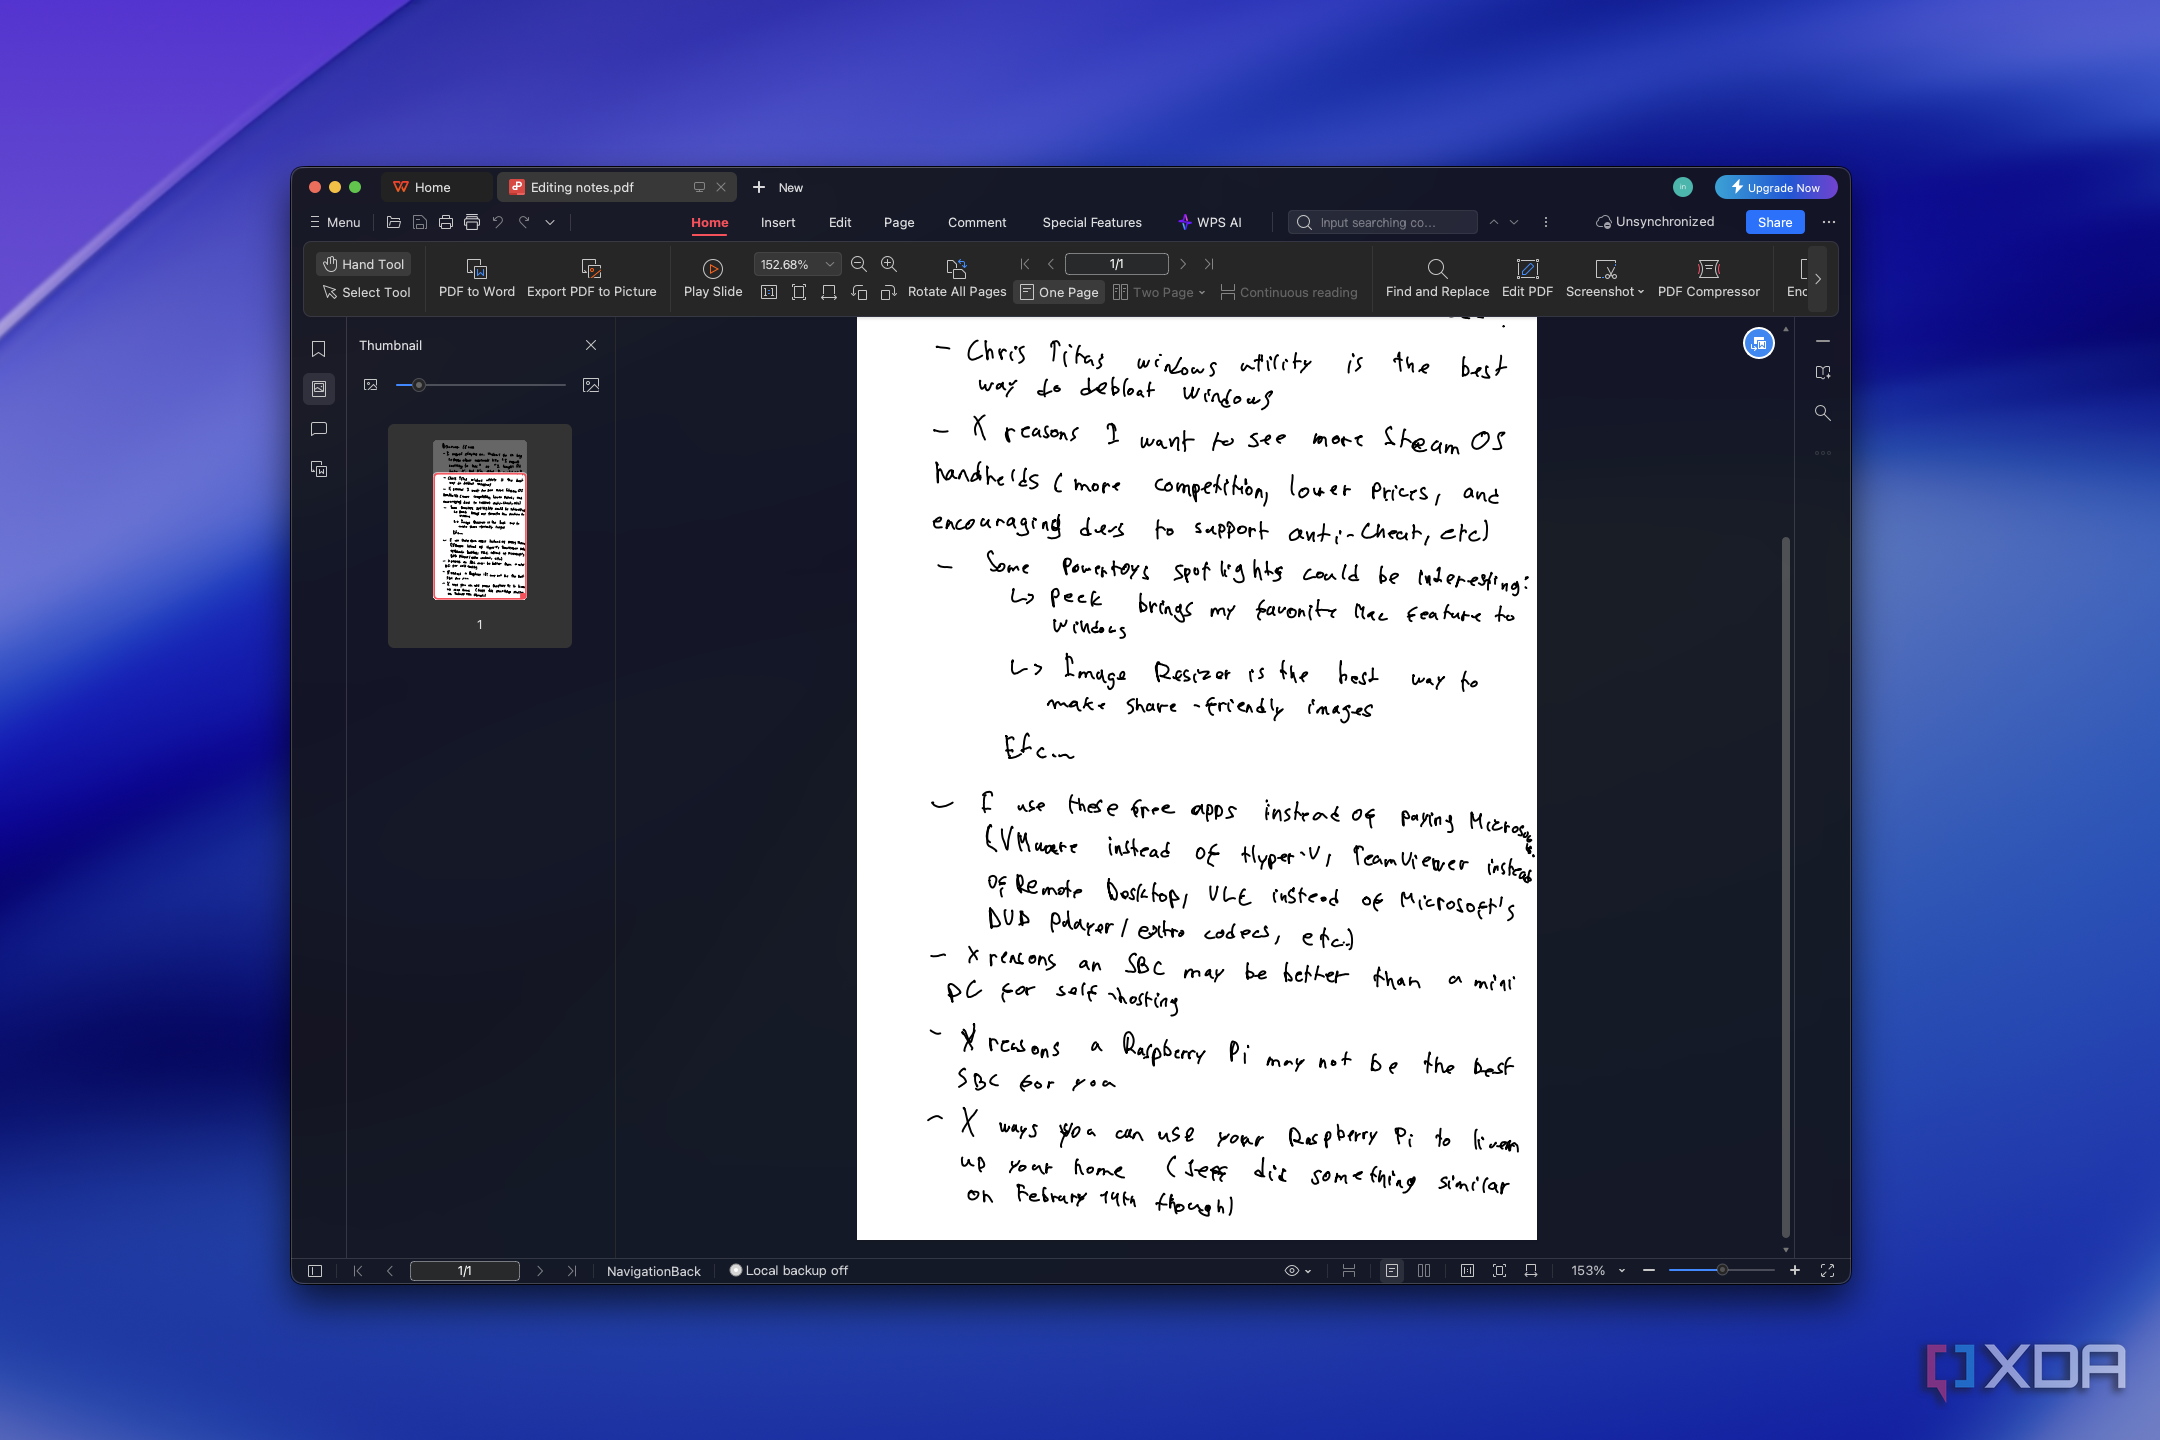
Task: Open the Edit PDF tool
Action: (1527, 278)
